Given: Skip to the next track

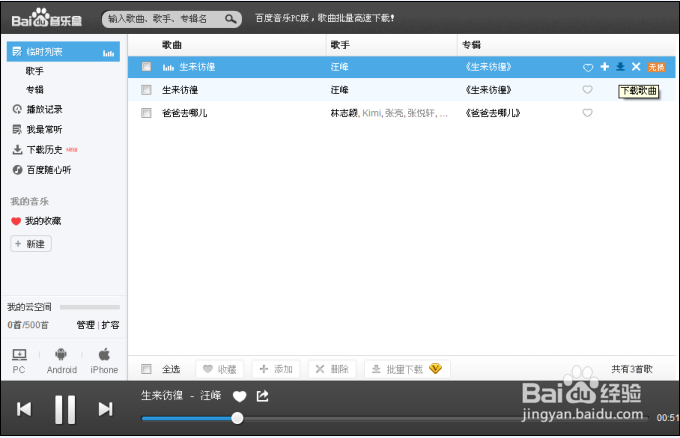Looking at the screenshot, I should tap(105, 409).
